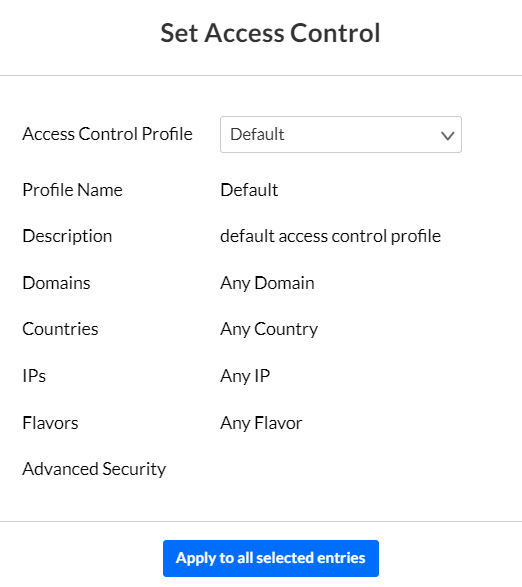This screenshot has height=587, width=522.
Task: Click the Description label
Action: click(x=67, y=236)
